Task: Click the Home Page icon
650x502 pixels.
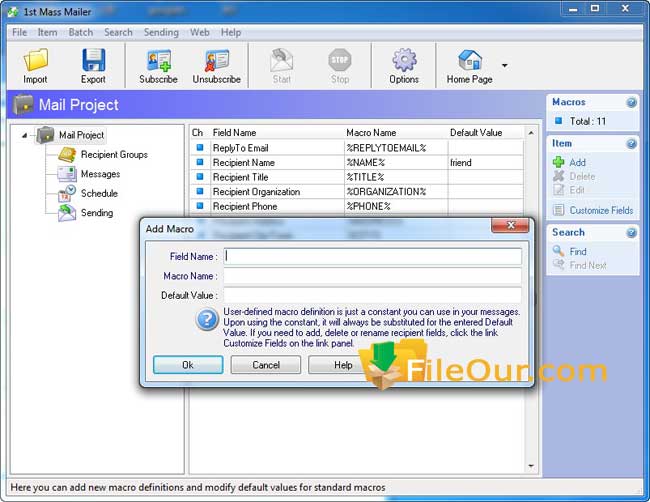Action: (469, 60)
